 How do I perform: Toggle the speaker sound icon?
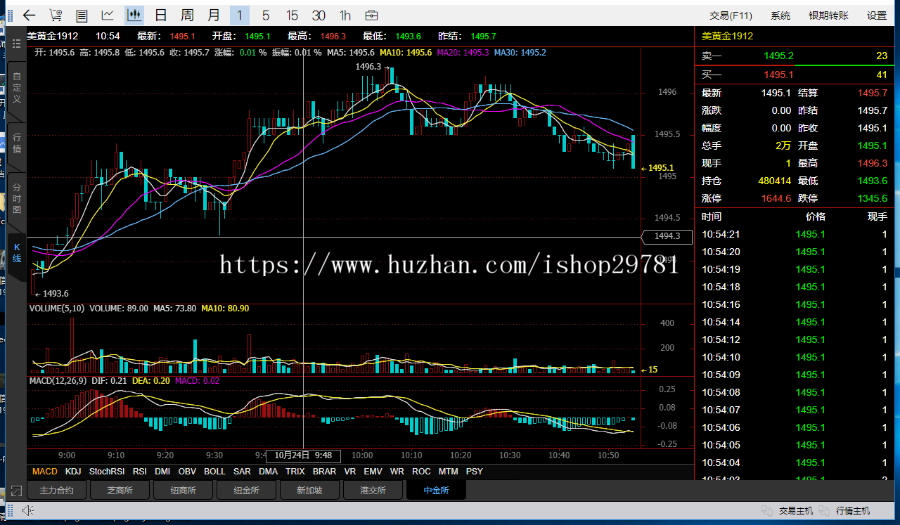tap(28, 510)
